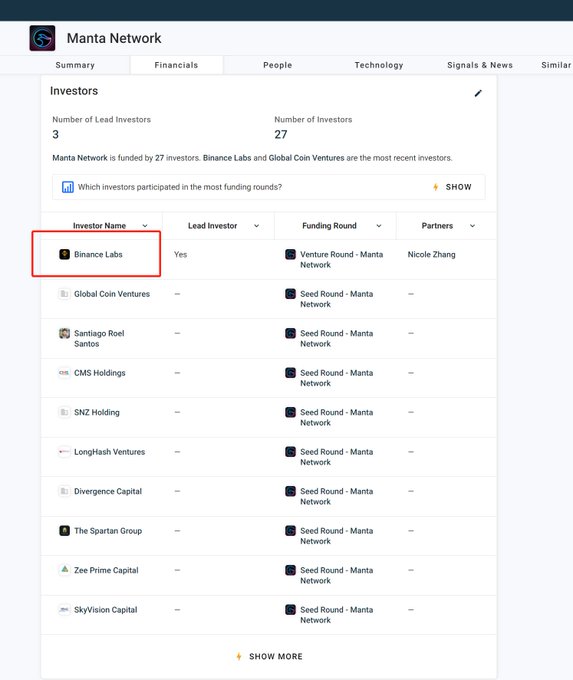The image size is (573, 680).
Task: Switch to the Summary tab
Action: (x=75, y=65)
